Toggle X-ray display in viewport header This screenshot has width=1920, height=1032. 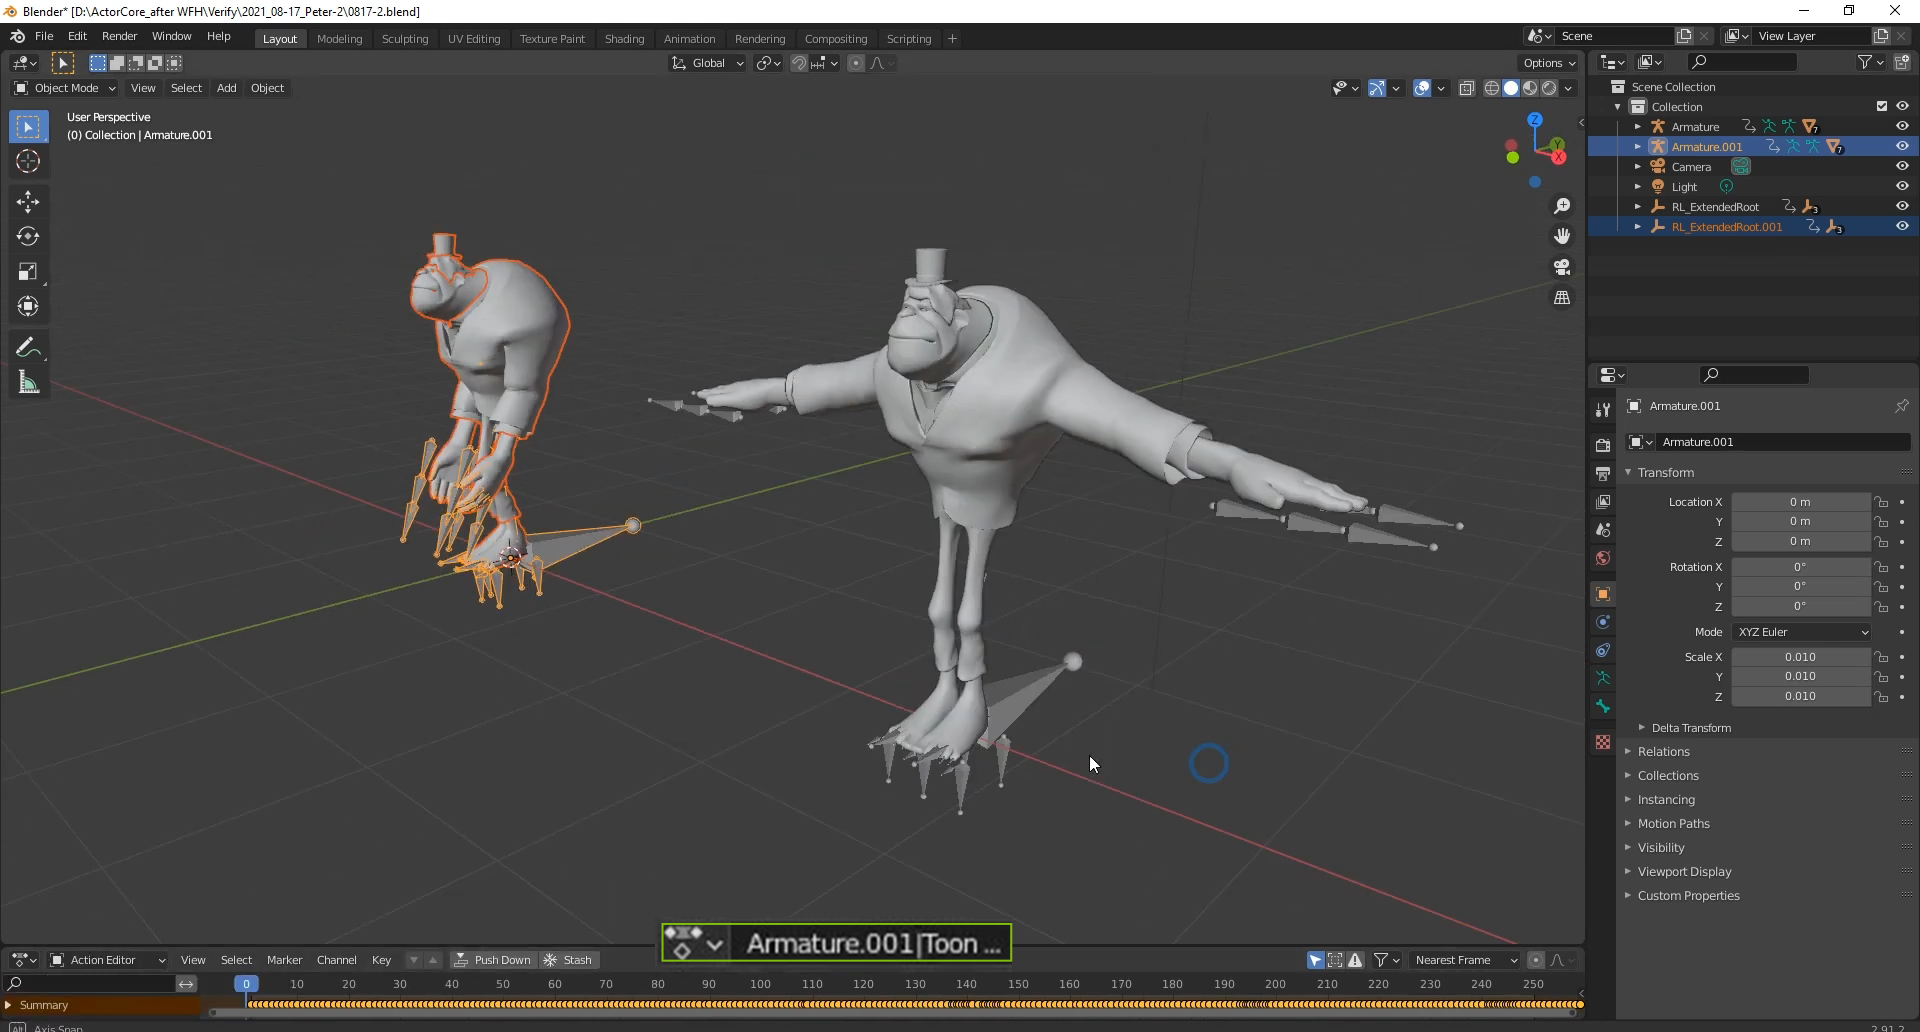[x=1467, y=88]
